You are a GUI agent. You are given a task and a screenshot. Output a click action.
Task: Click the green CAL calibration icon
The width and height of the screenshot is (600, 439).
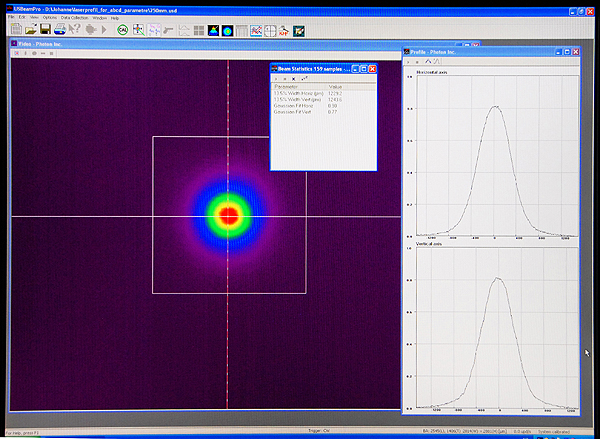click(122, 31)
